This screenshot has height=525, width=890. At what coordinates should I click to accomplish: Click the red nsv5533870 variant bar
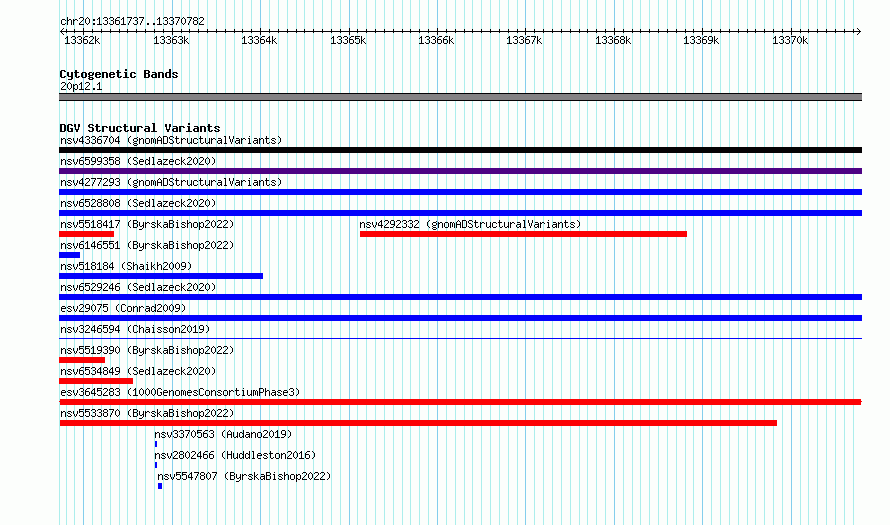pos(418,423)
